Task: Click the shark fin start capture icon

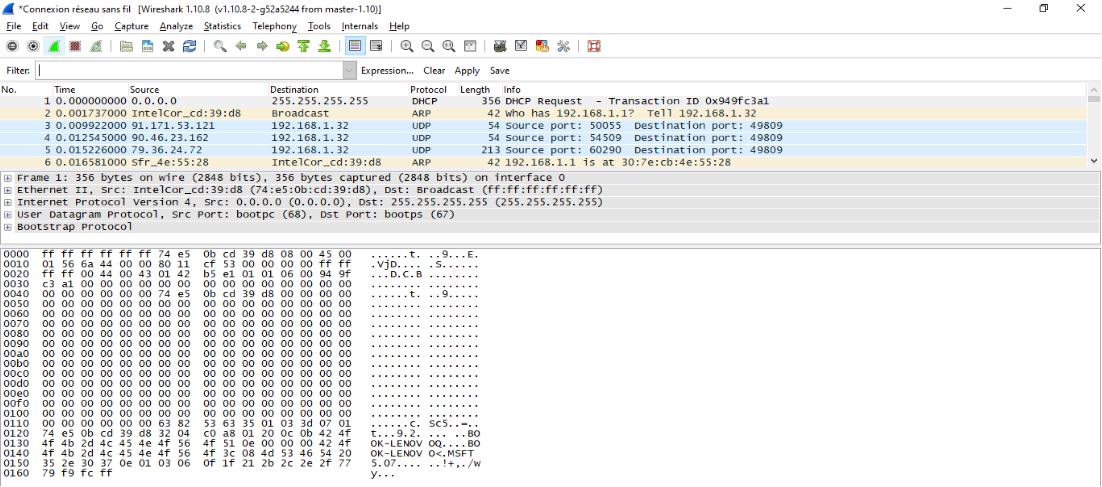Action: coord(54,46)
